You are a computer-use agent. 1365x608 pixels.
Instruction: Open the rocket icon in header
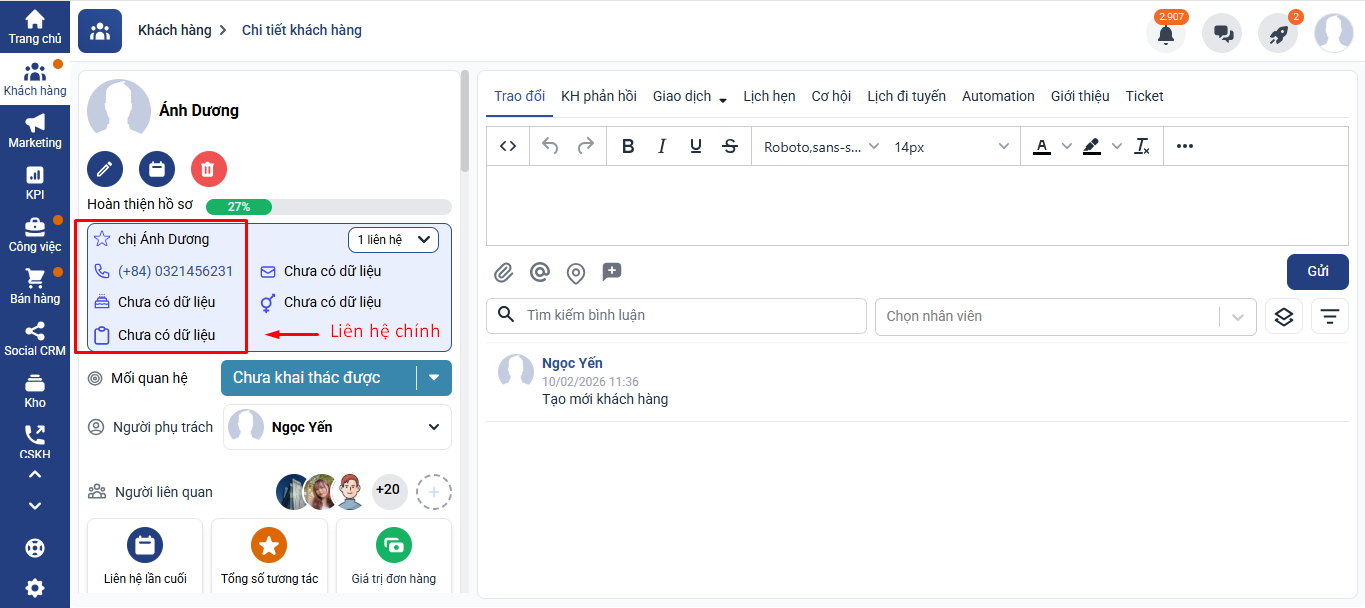pyautogui.click(x=1278, y=34)
